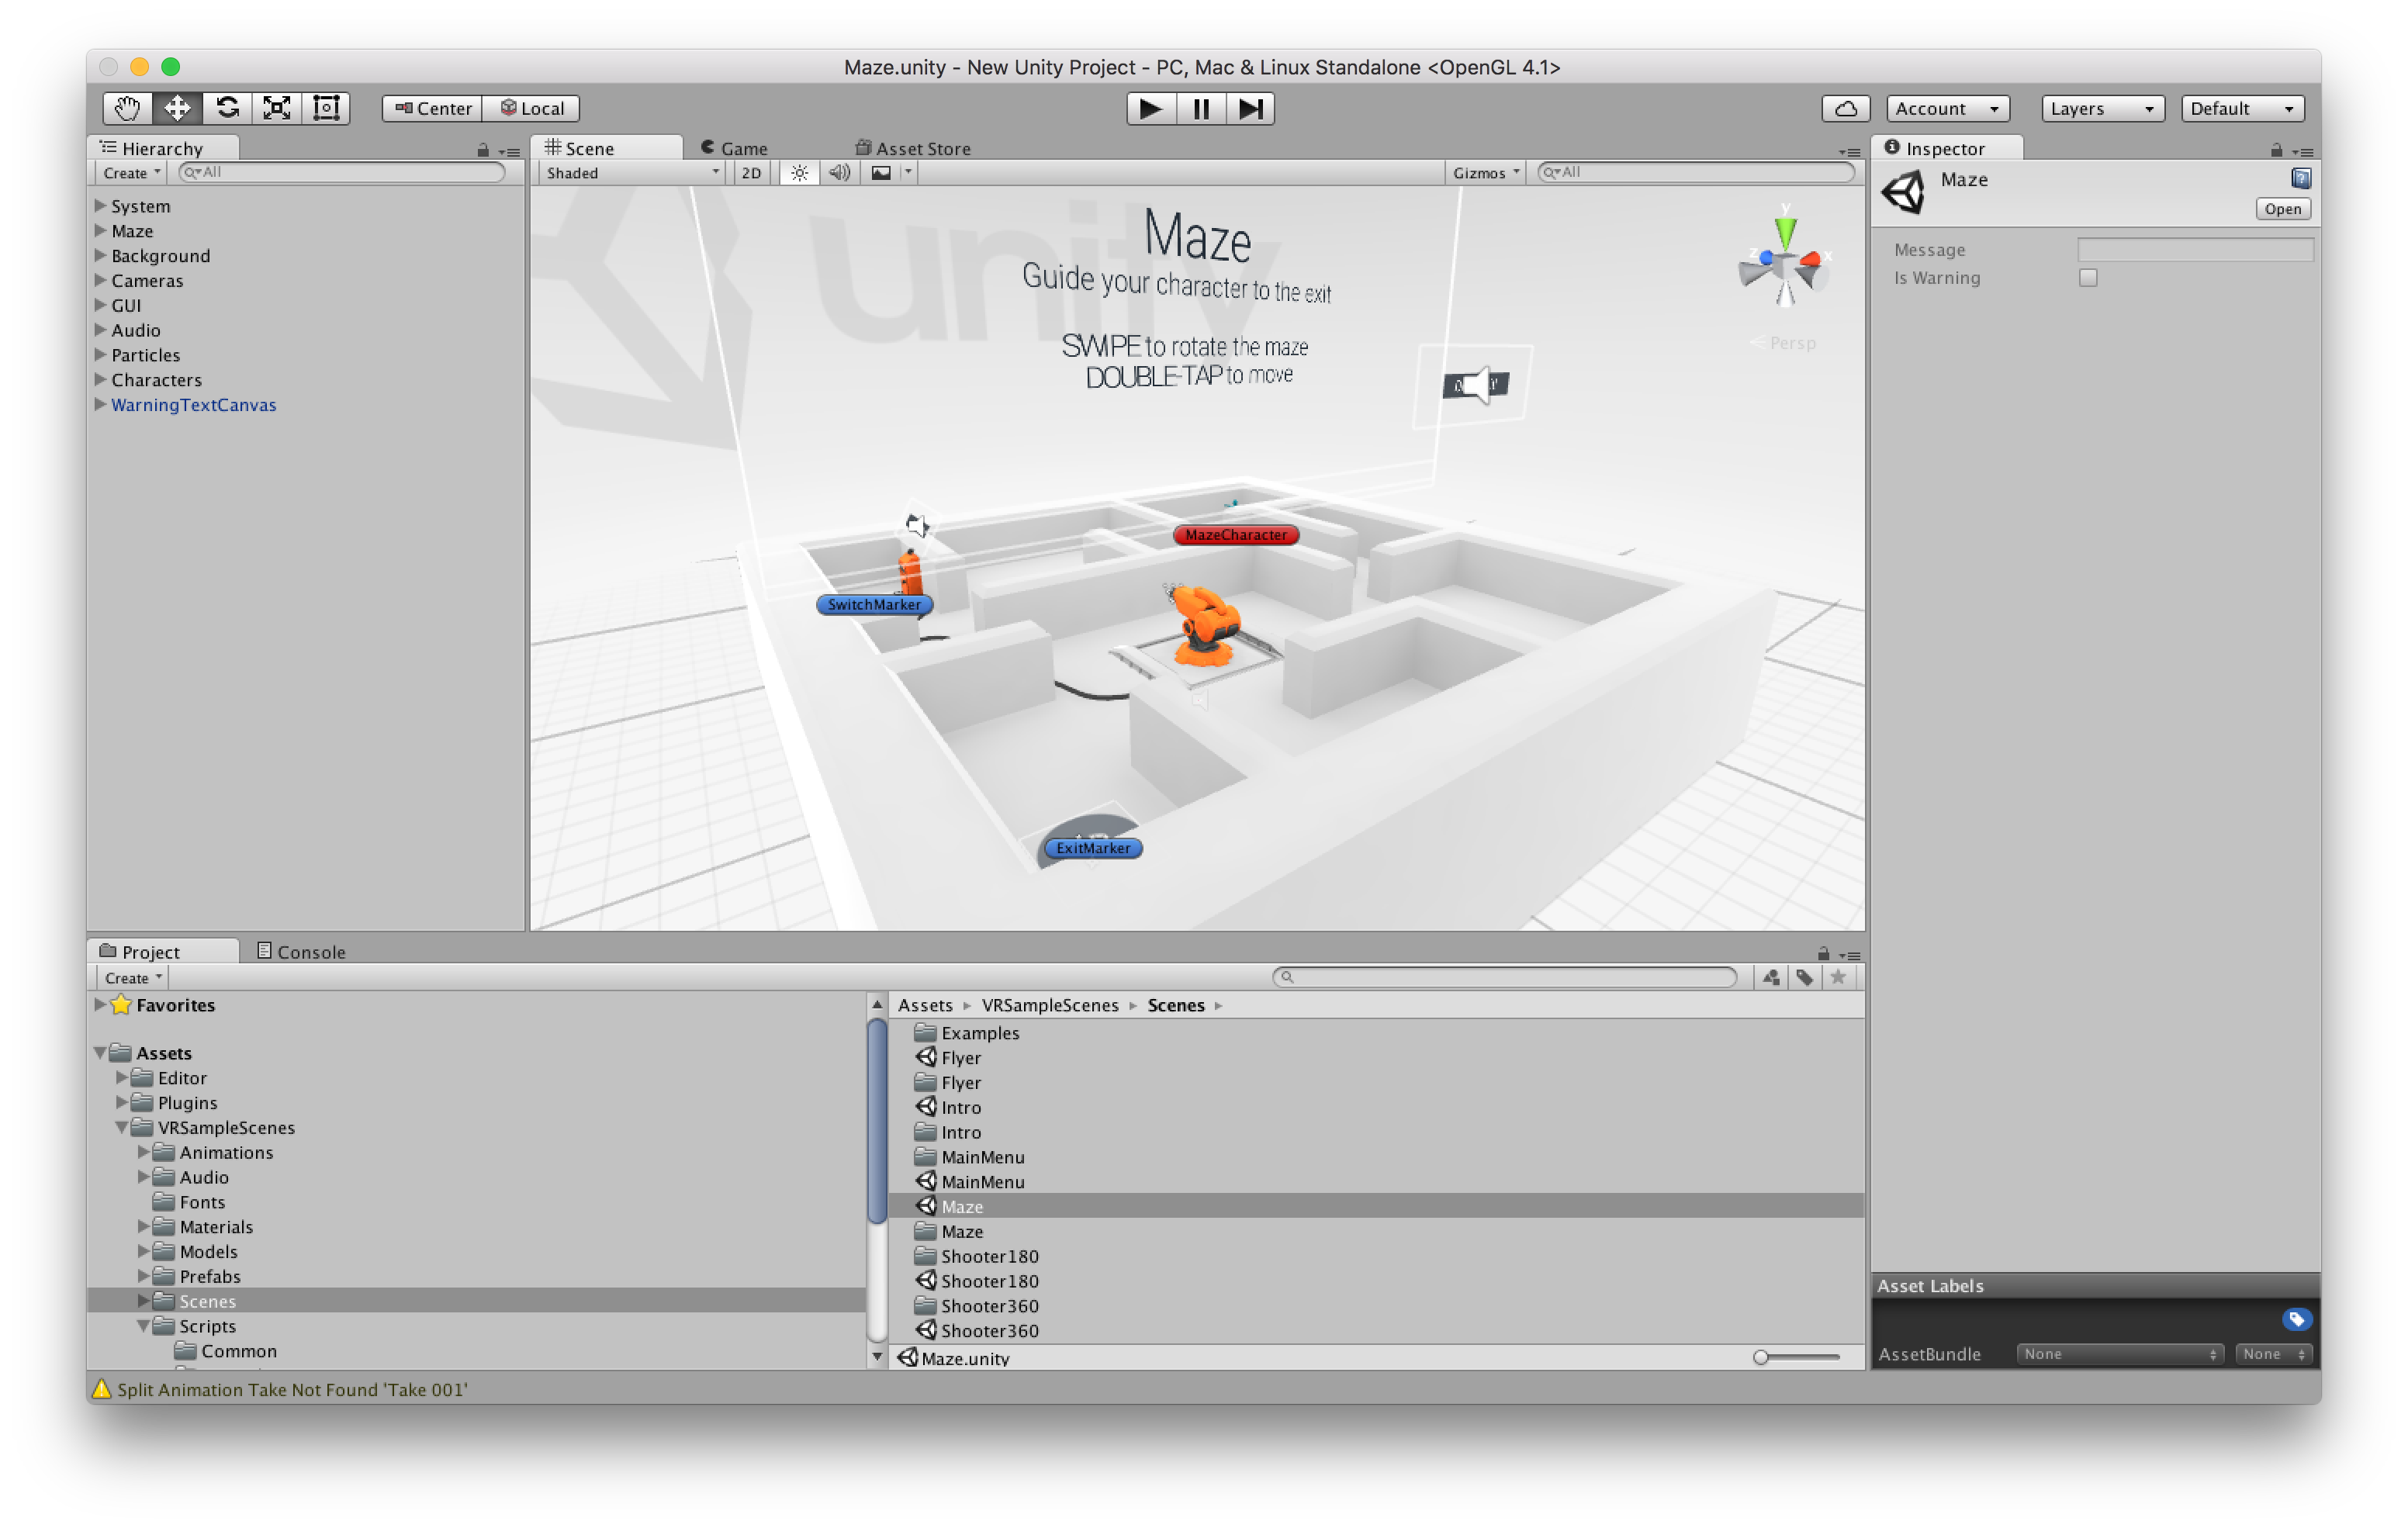The height and width of the screenshot is (1528, 2408).
Task: Toggle 2D scene view mode
Action: pos(751,173)
